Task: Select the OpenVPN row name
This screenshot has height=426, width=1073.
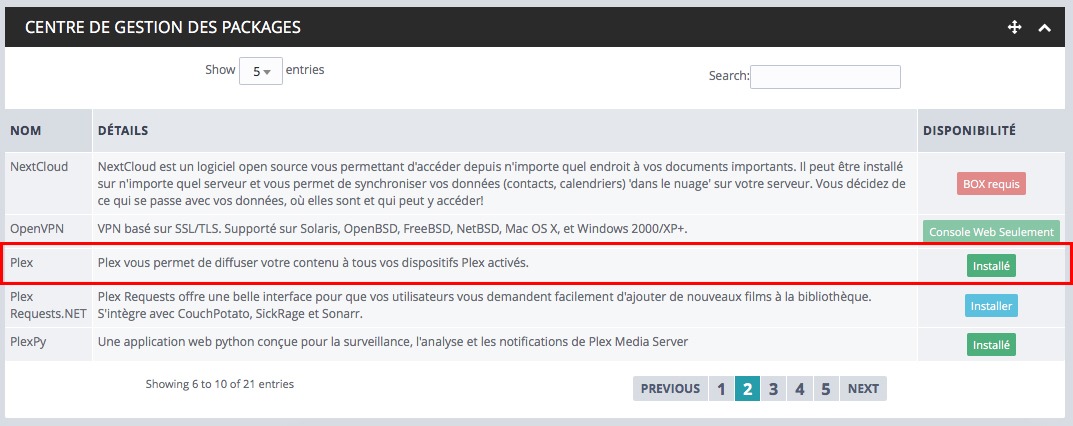Action: tap(36, 229)
